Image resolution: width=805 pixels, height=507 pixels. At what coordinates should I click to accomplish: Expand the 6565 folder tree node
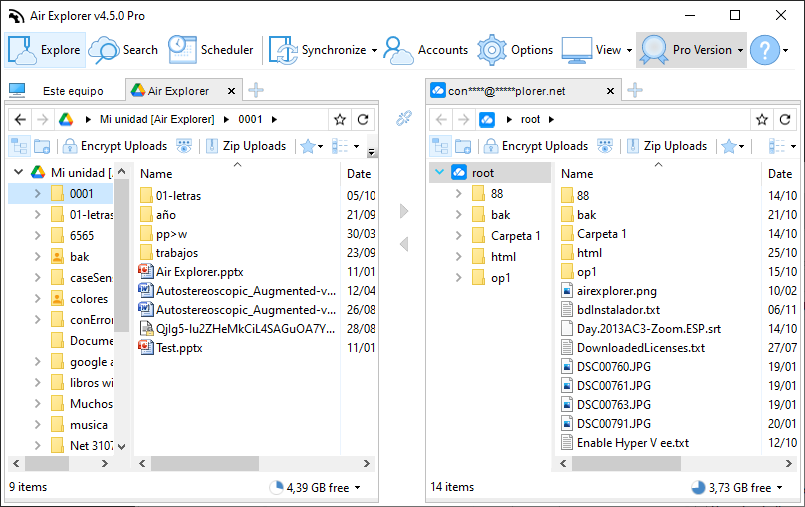(37, 236)
